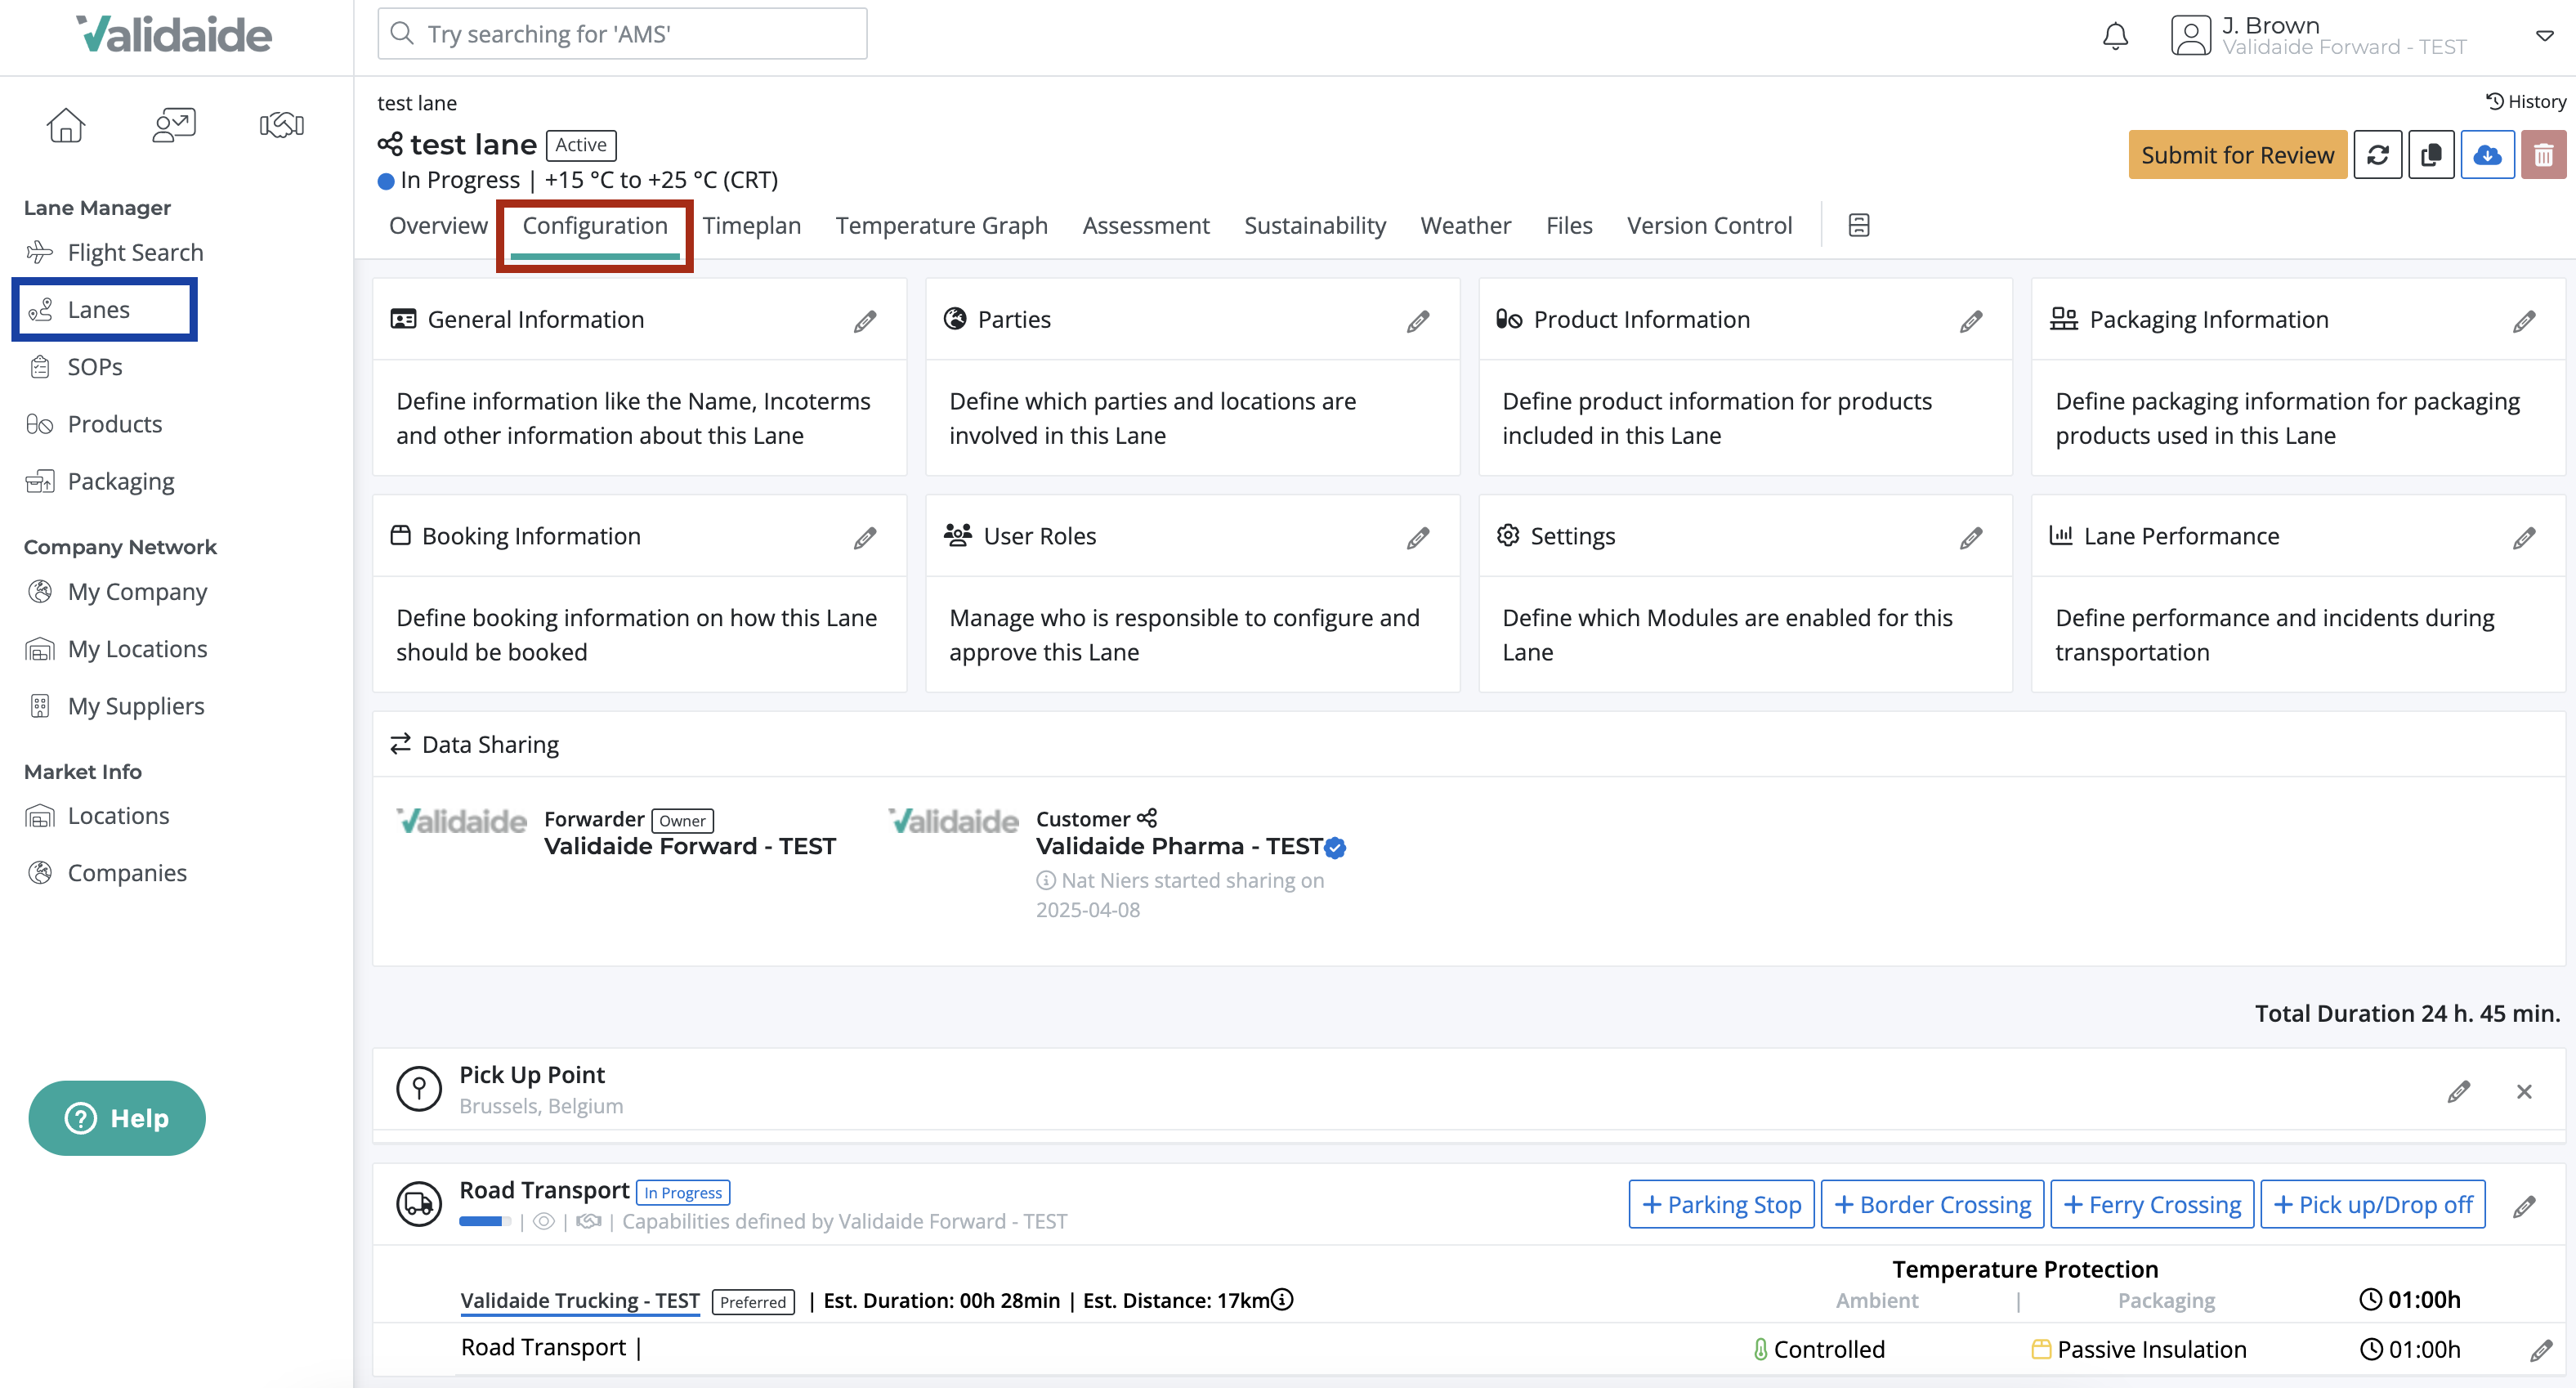Open the Version Control tab
This screenshot has height=1388, width=2576.
pyautogui.click(x=1709, y=225)
